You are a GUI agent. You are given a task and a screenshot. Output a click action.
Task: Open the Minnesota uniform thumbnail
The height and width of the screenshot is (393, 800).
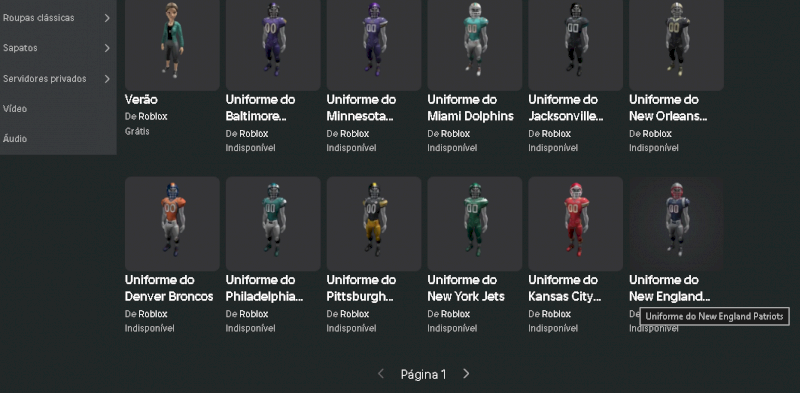[x=374, y=45]
